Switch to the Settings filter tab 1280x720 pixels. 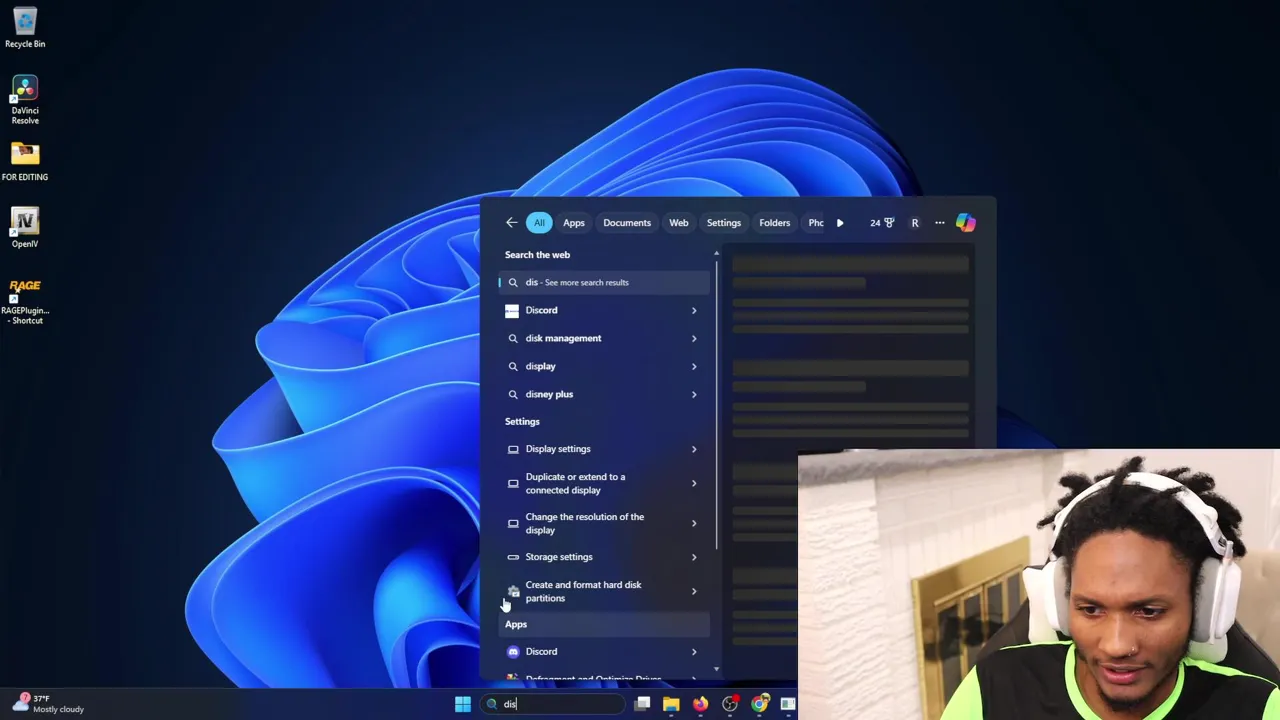point(724,223)
